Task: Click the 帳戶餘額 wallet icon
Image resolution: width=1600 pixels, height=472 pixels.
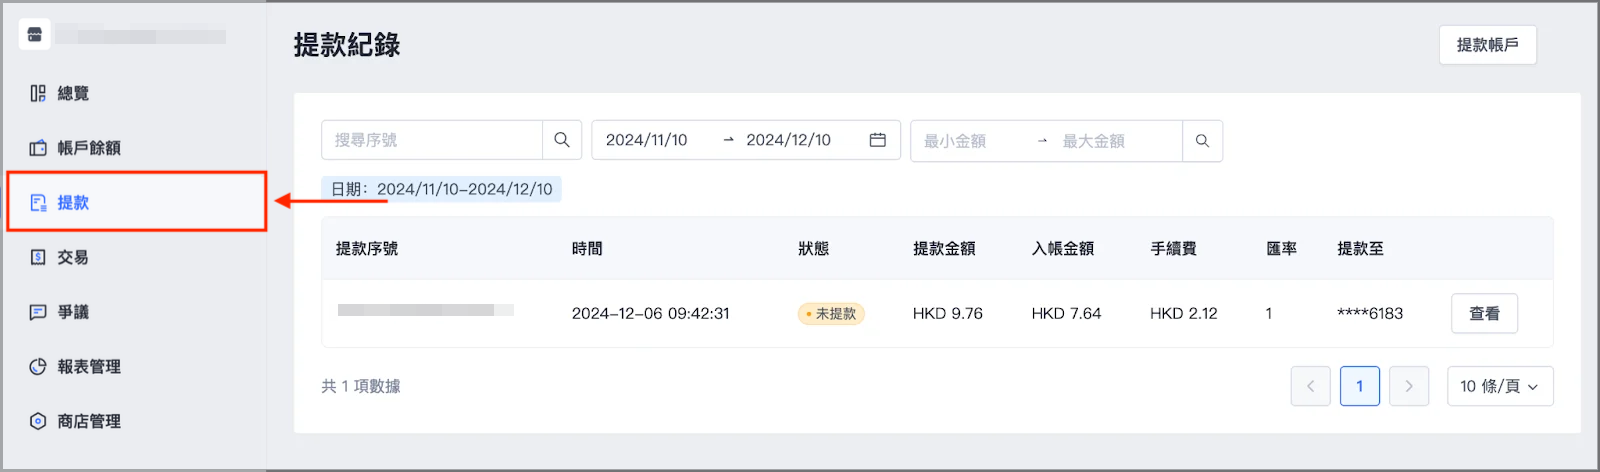Action: coord(38,148)
